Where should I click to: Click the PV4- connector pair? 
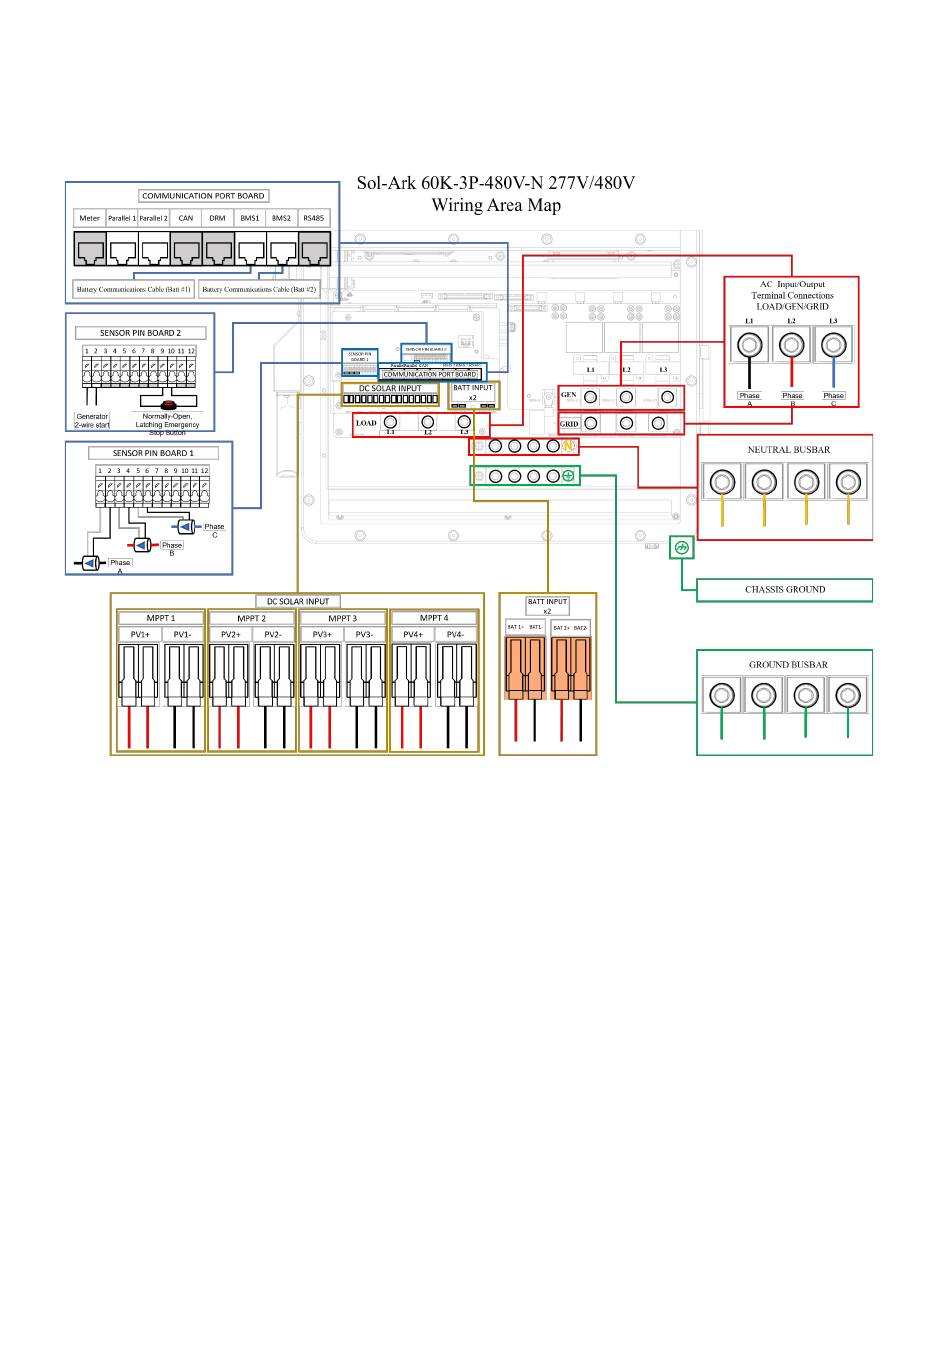click(x=456, y=677)
